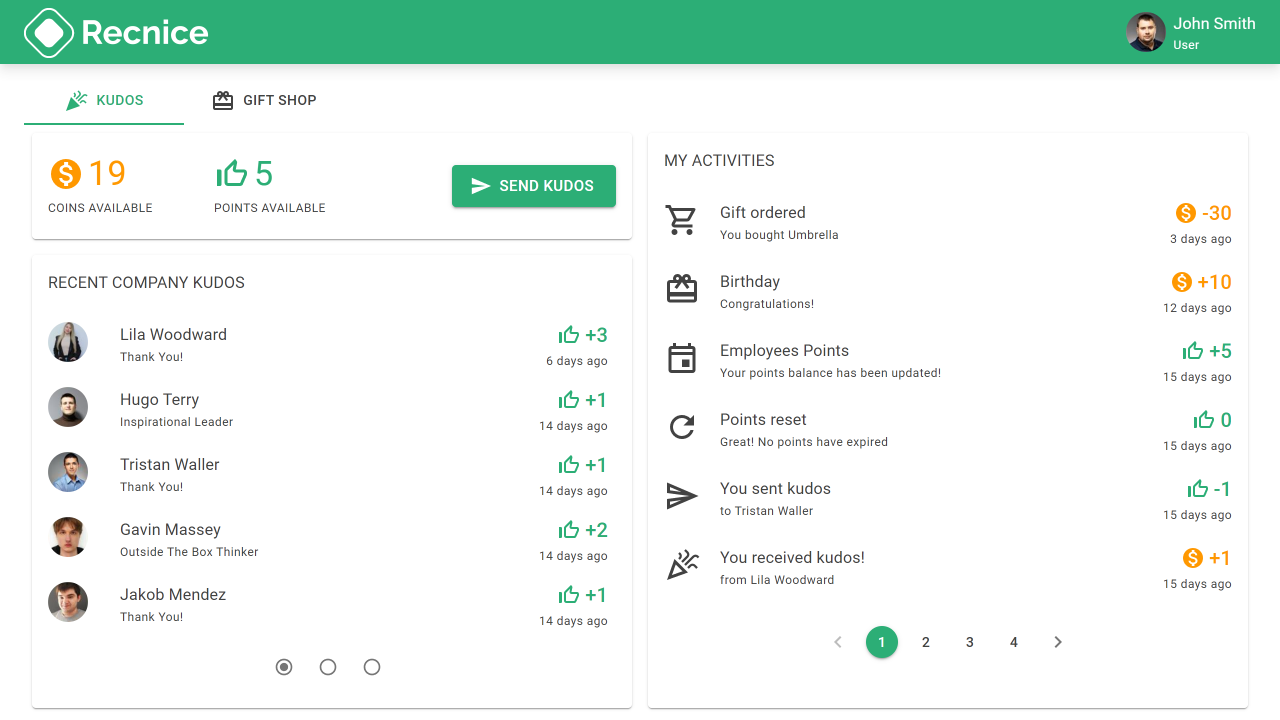This screenshot has width=1280, height=720.
Task: Go to next activities page arrow
Action: point(1058,642)
